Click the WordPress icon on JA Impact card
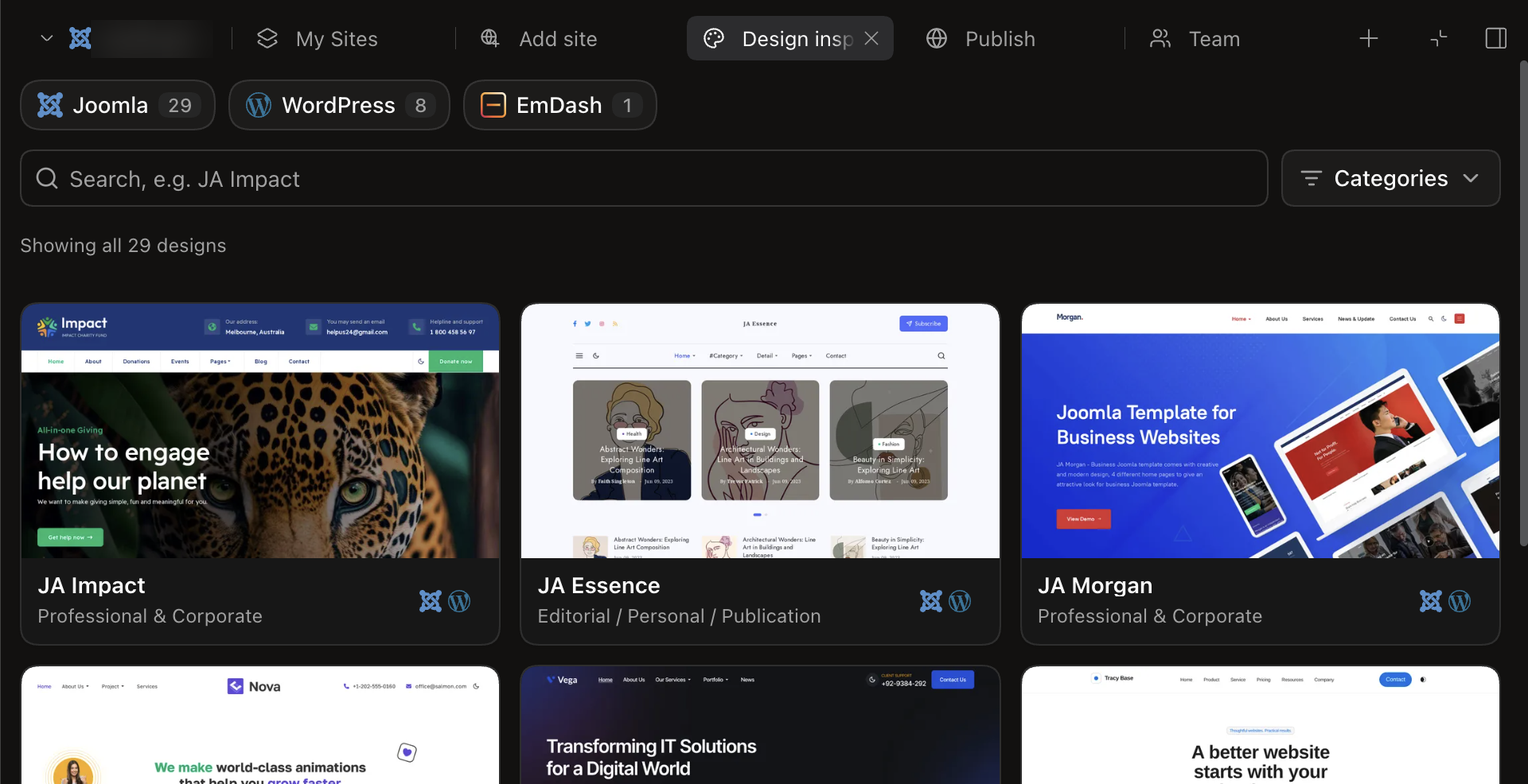 click(x=459, y=600)
